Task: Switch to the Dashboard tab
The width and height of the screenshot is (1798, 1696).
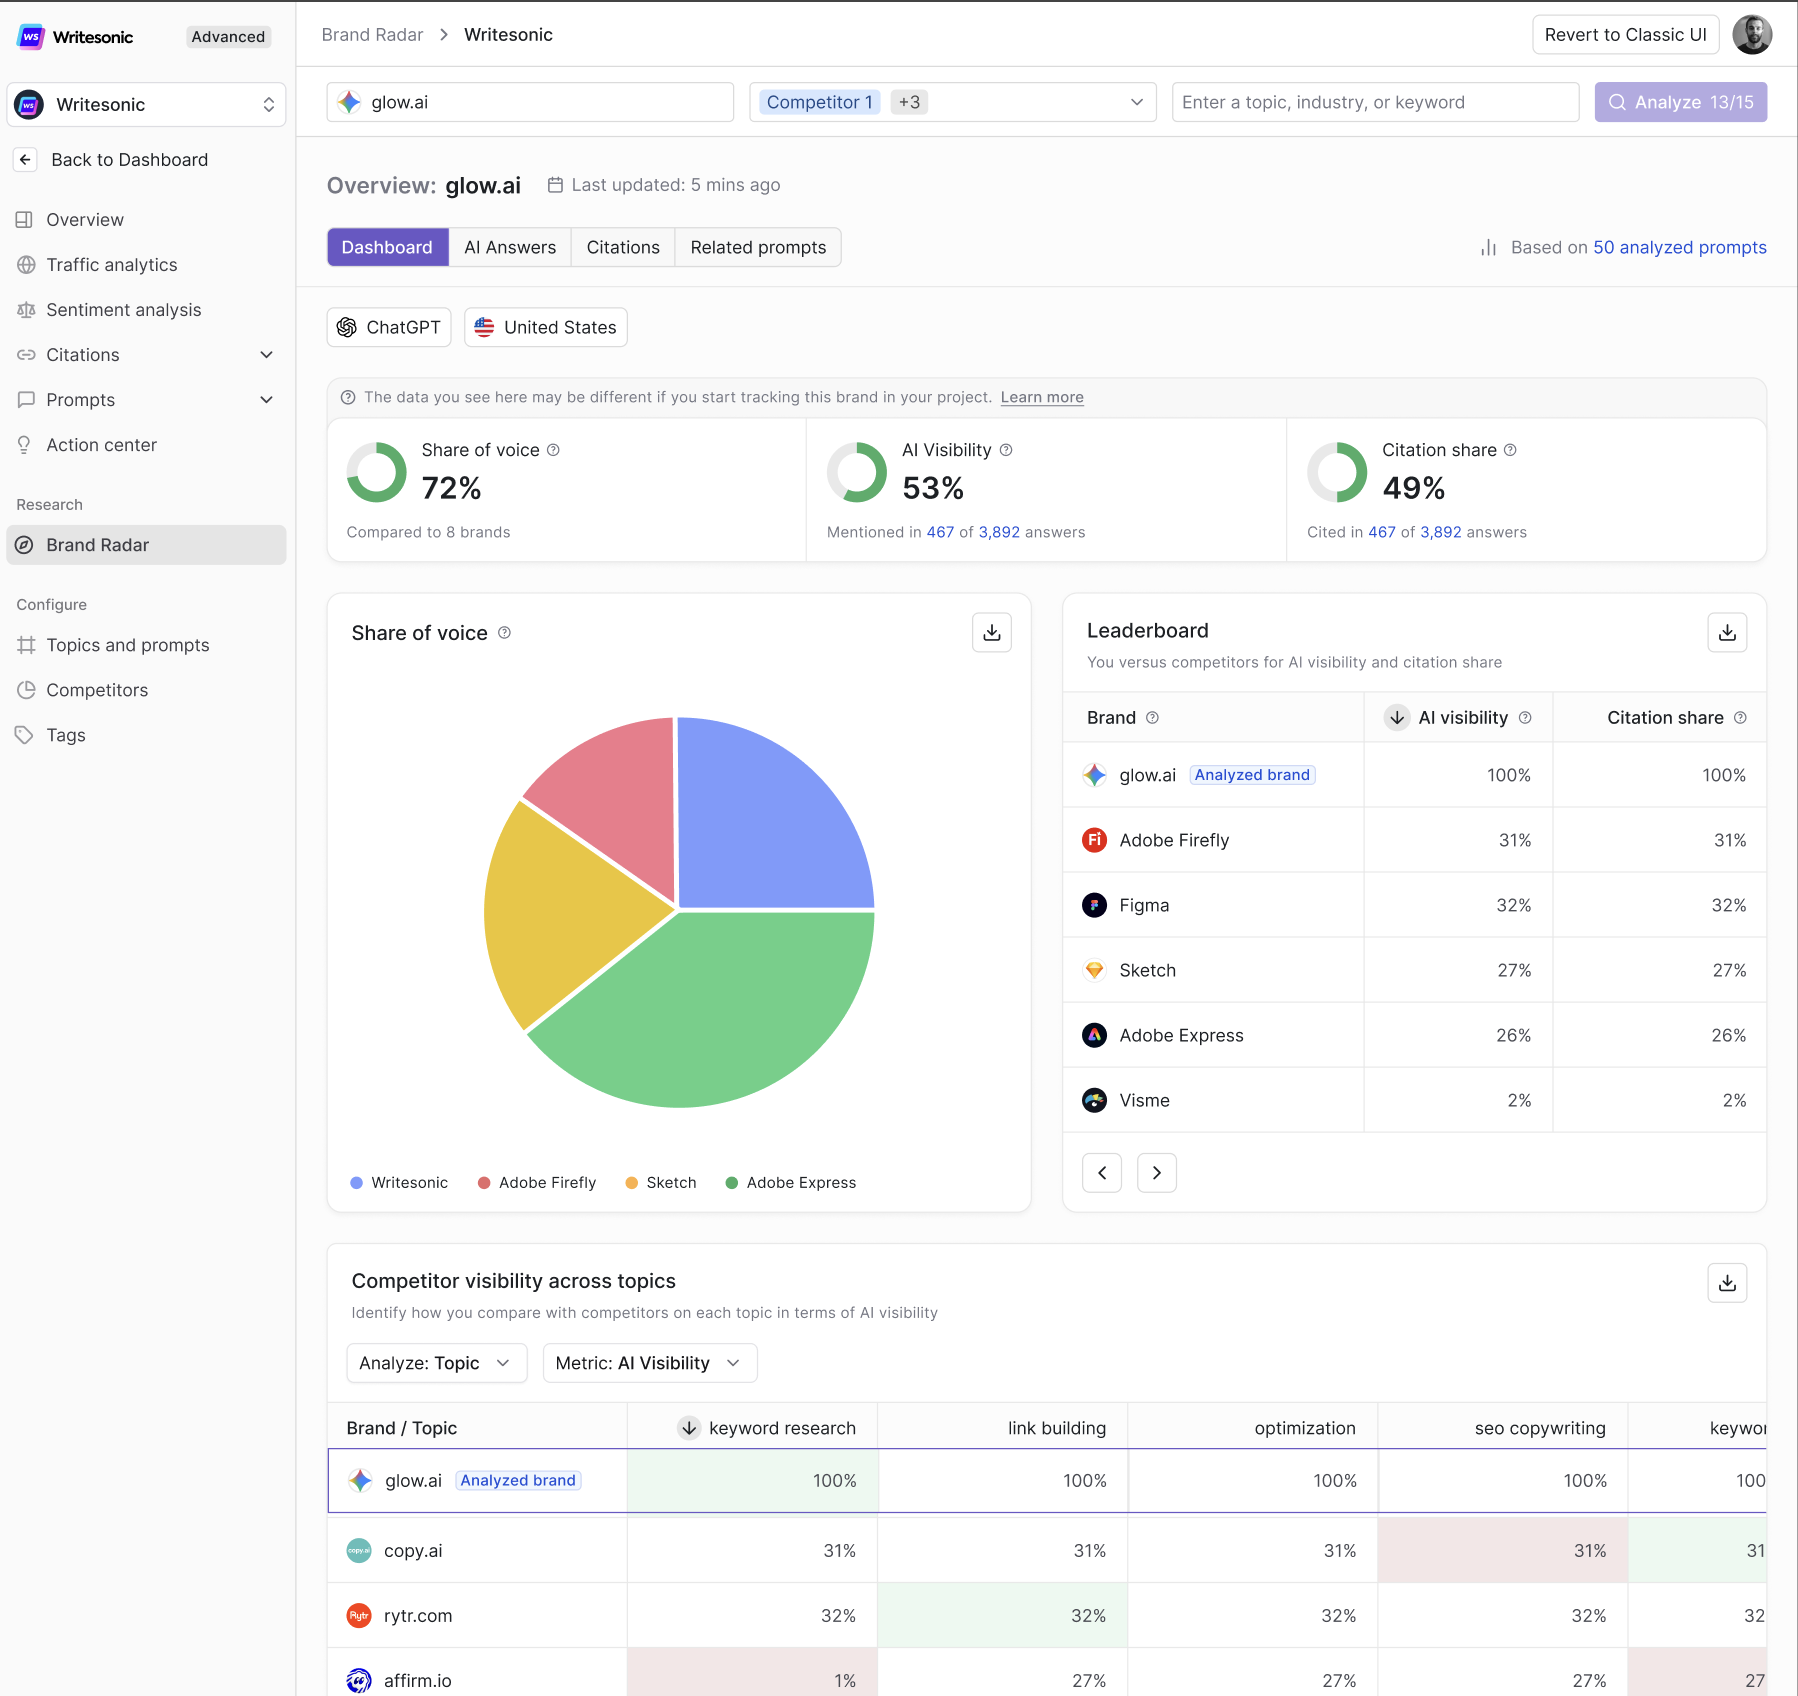Action: 387,247
